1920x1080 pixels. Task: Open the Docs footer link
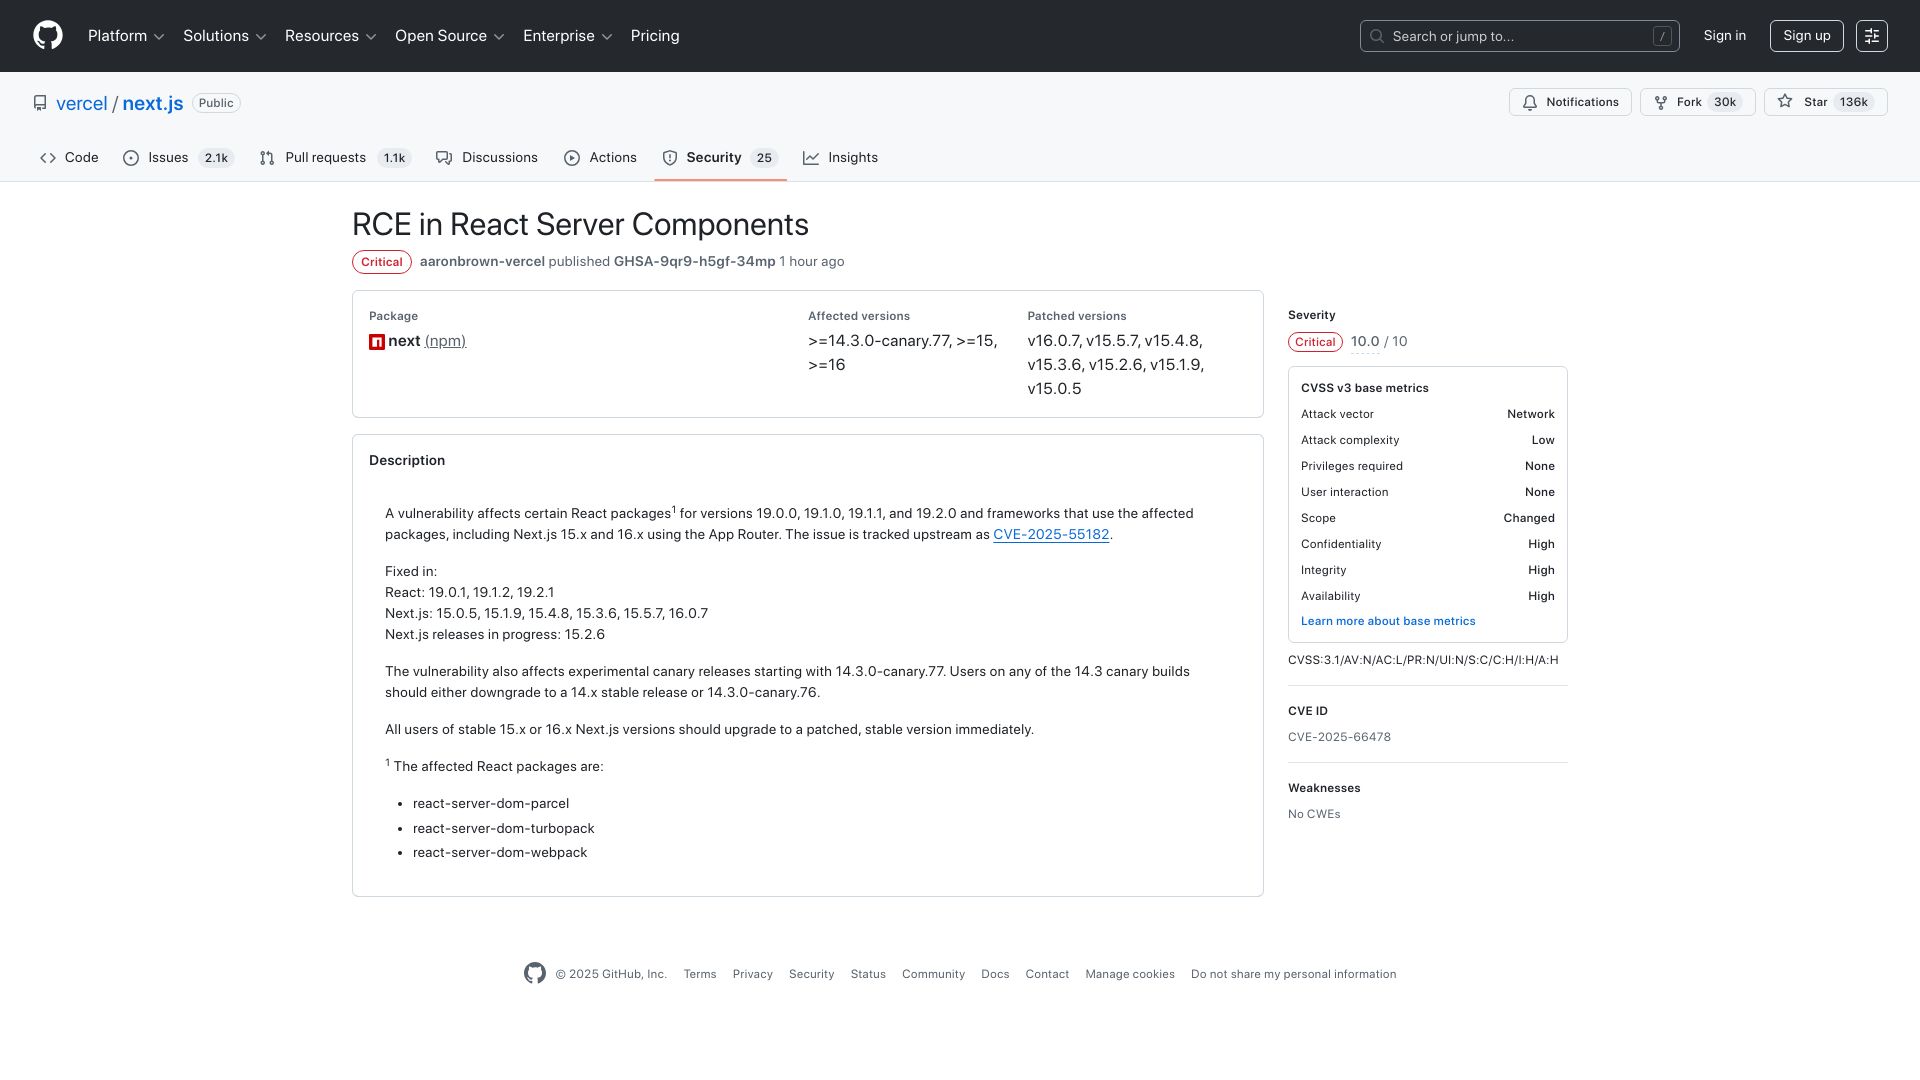(995, 974)
